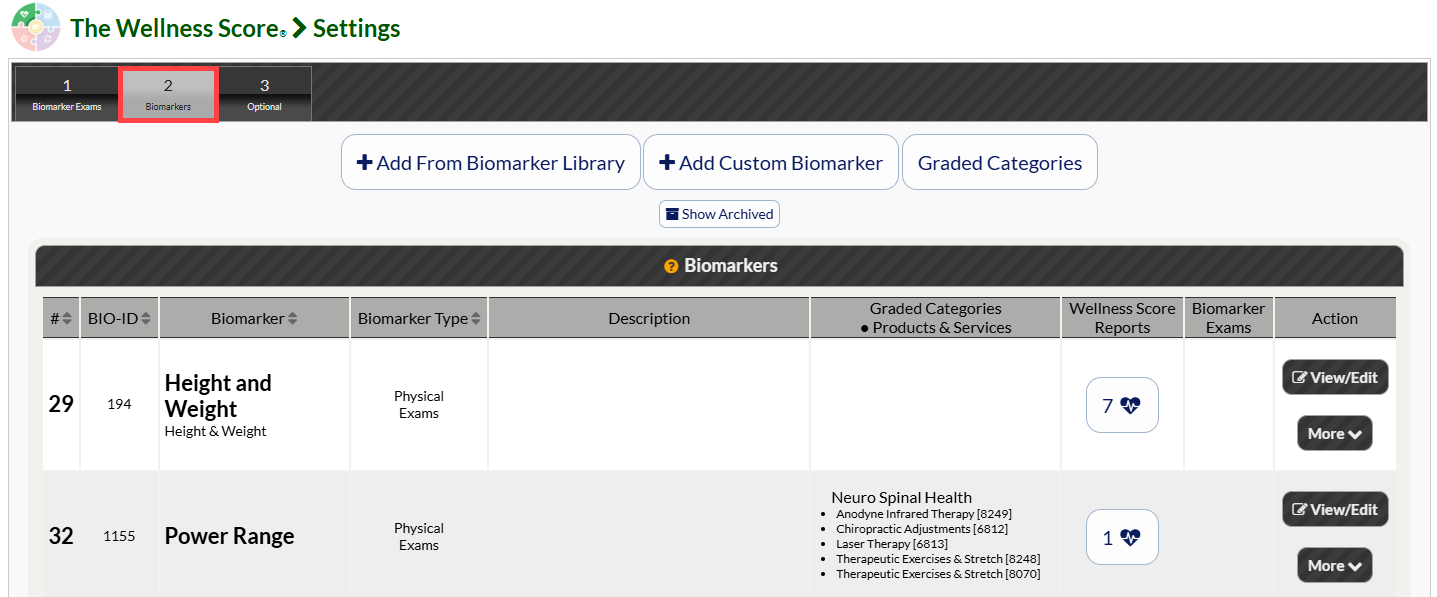Toggle Show Archived biomarkers
This screenshot has height=597, width=1437.
pos(719,214)
